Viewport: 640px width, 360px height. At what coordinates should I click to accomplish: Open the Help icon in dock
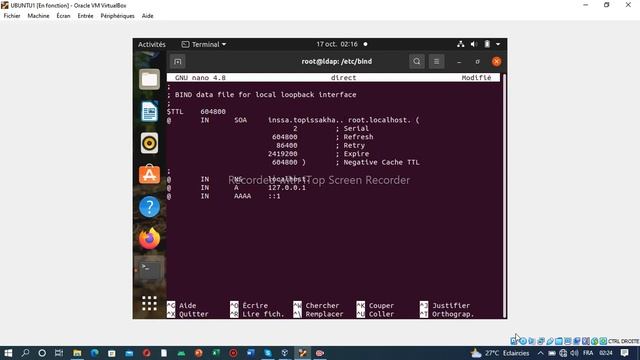pos(149,207)
